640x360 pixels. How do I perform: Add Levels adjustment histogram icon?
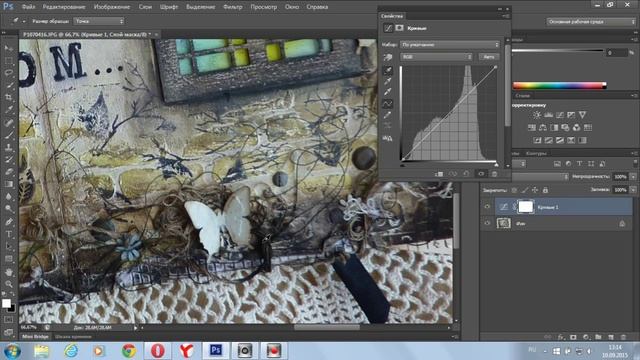pyautogui.click(x=548, y=115)
